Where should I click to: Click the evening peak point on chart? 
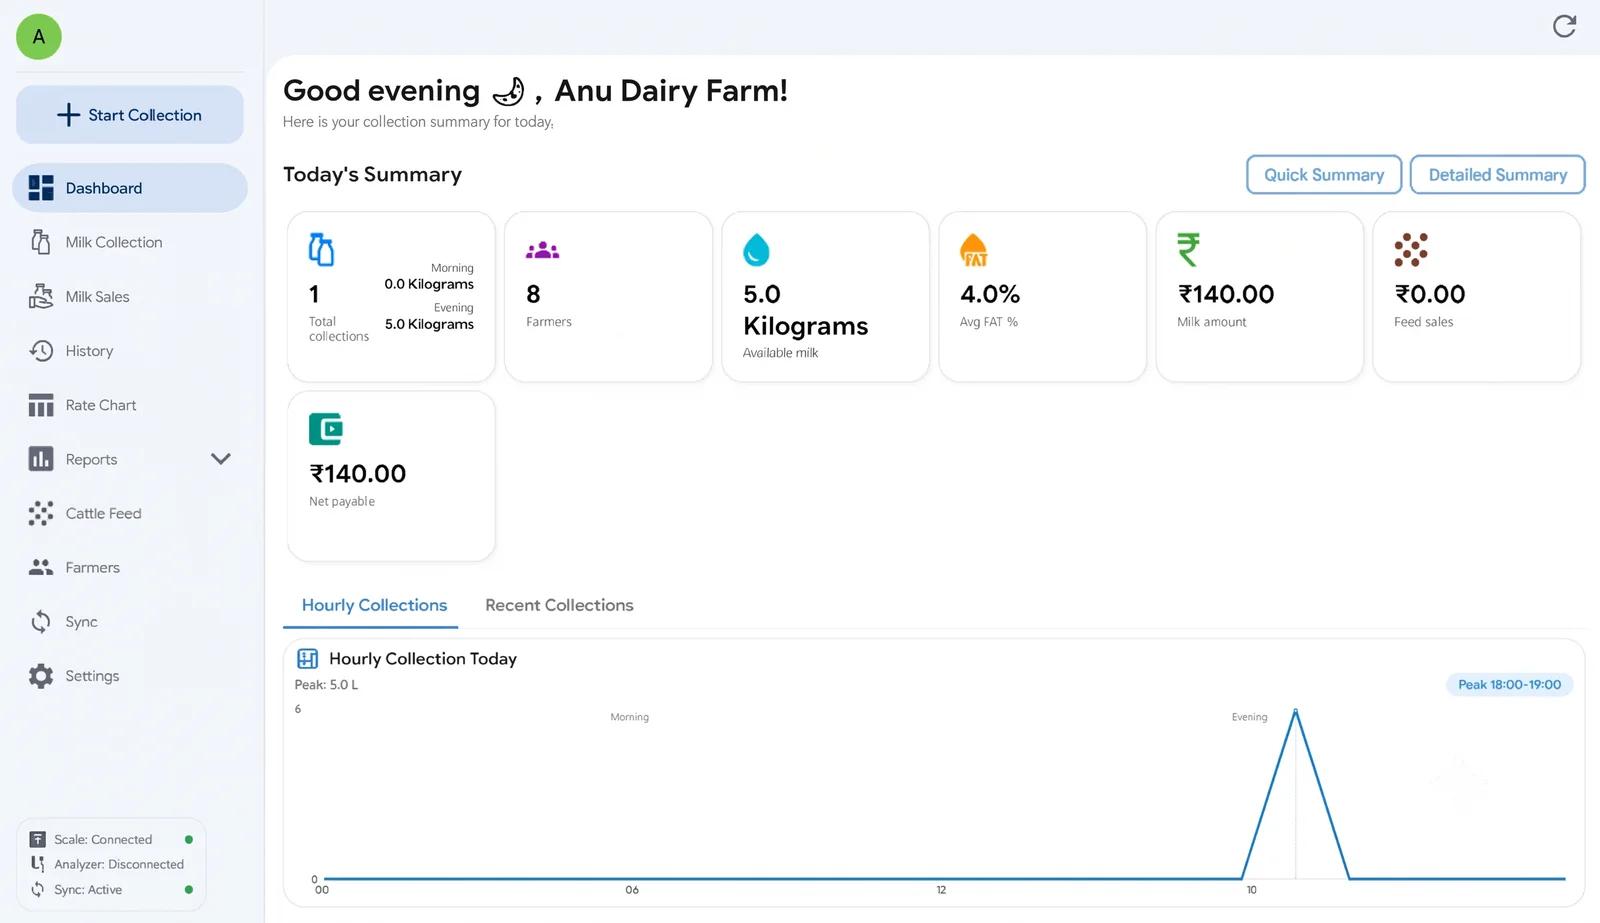pyautogui.click(x=1296, y=711)
